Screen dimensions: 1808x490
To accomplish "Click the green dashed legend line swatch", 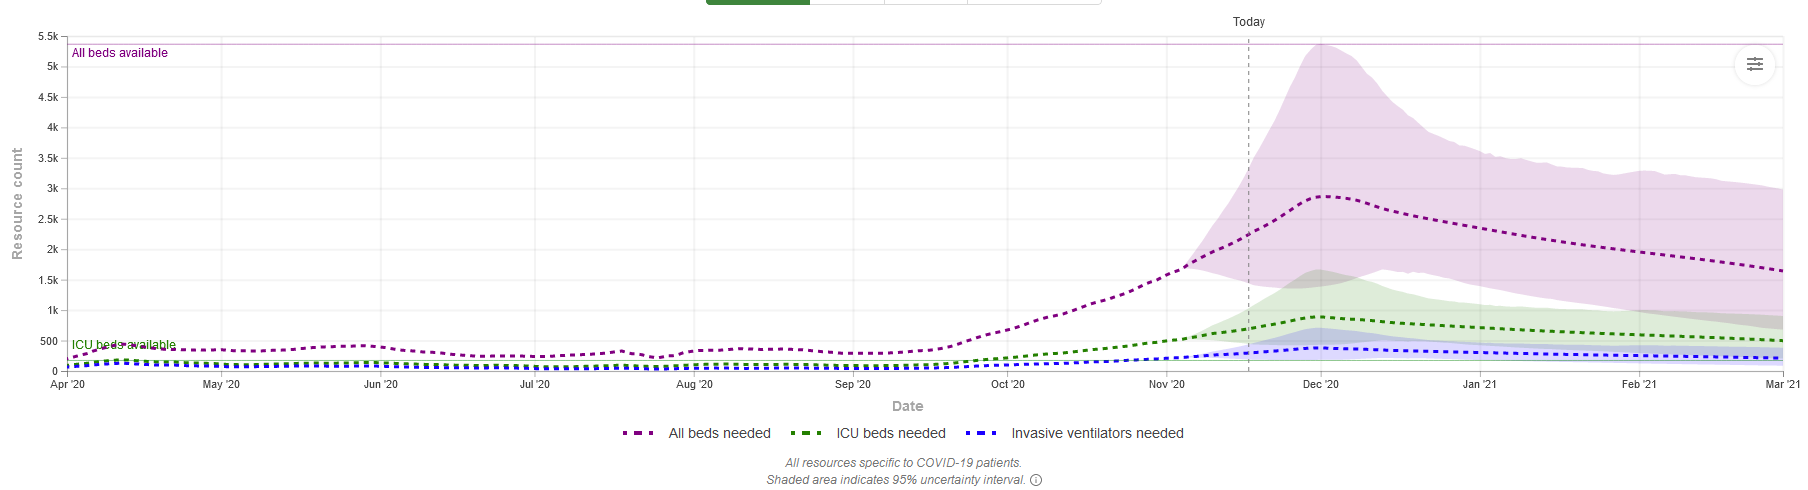I will (806, 433).
